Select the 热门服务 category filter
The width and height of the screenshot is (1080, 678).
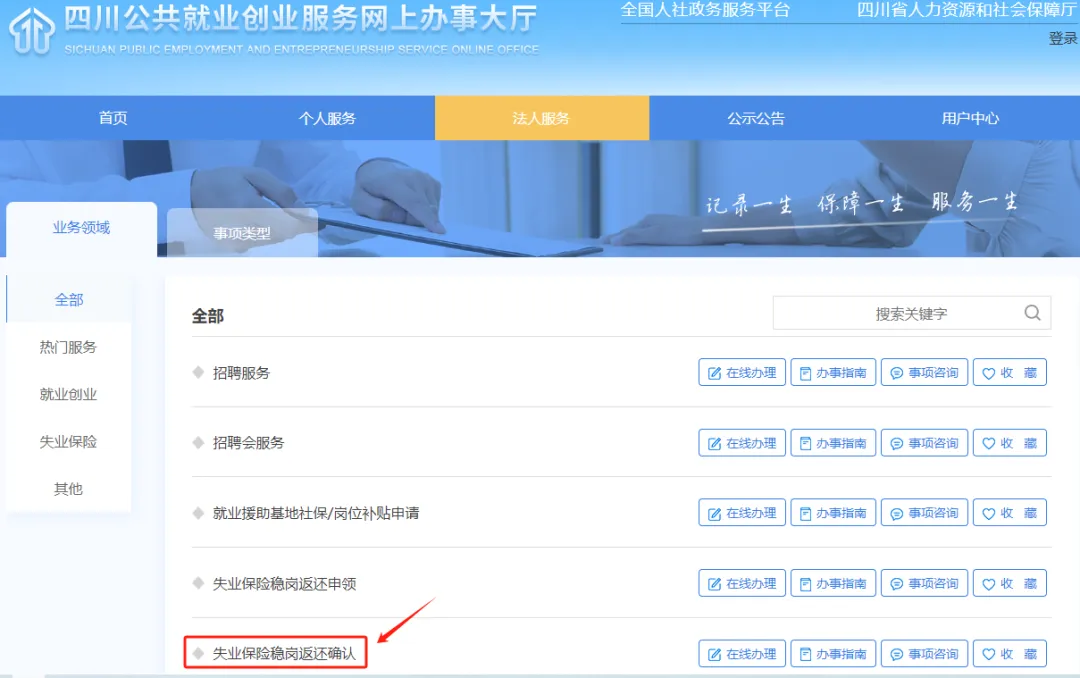67,347
